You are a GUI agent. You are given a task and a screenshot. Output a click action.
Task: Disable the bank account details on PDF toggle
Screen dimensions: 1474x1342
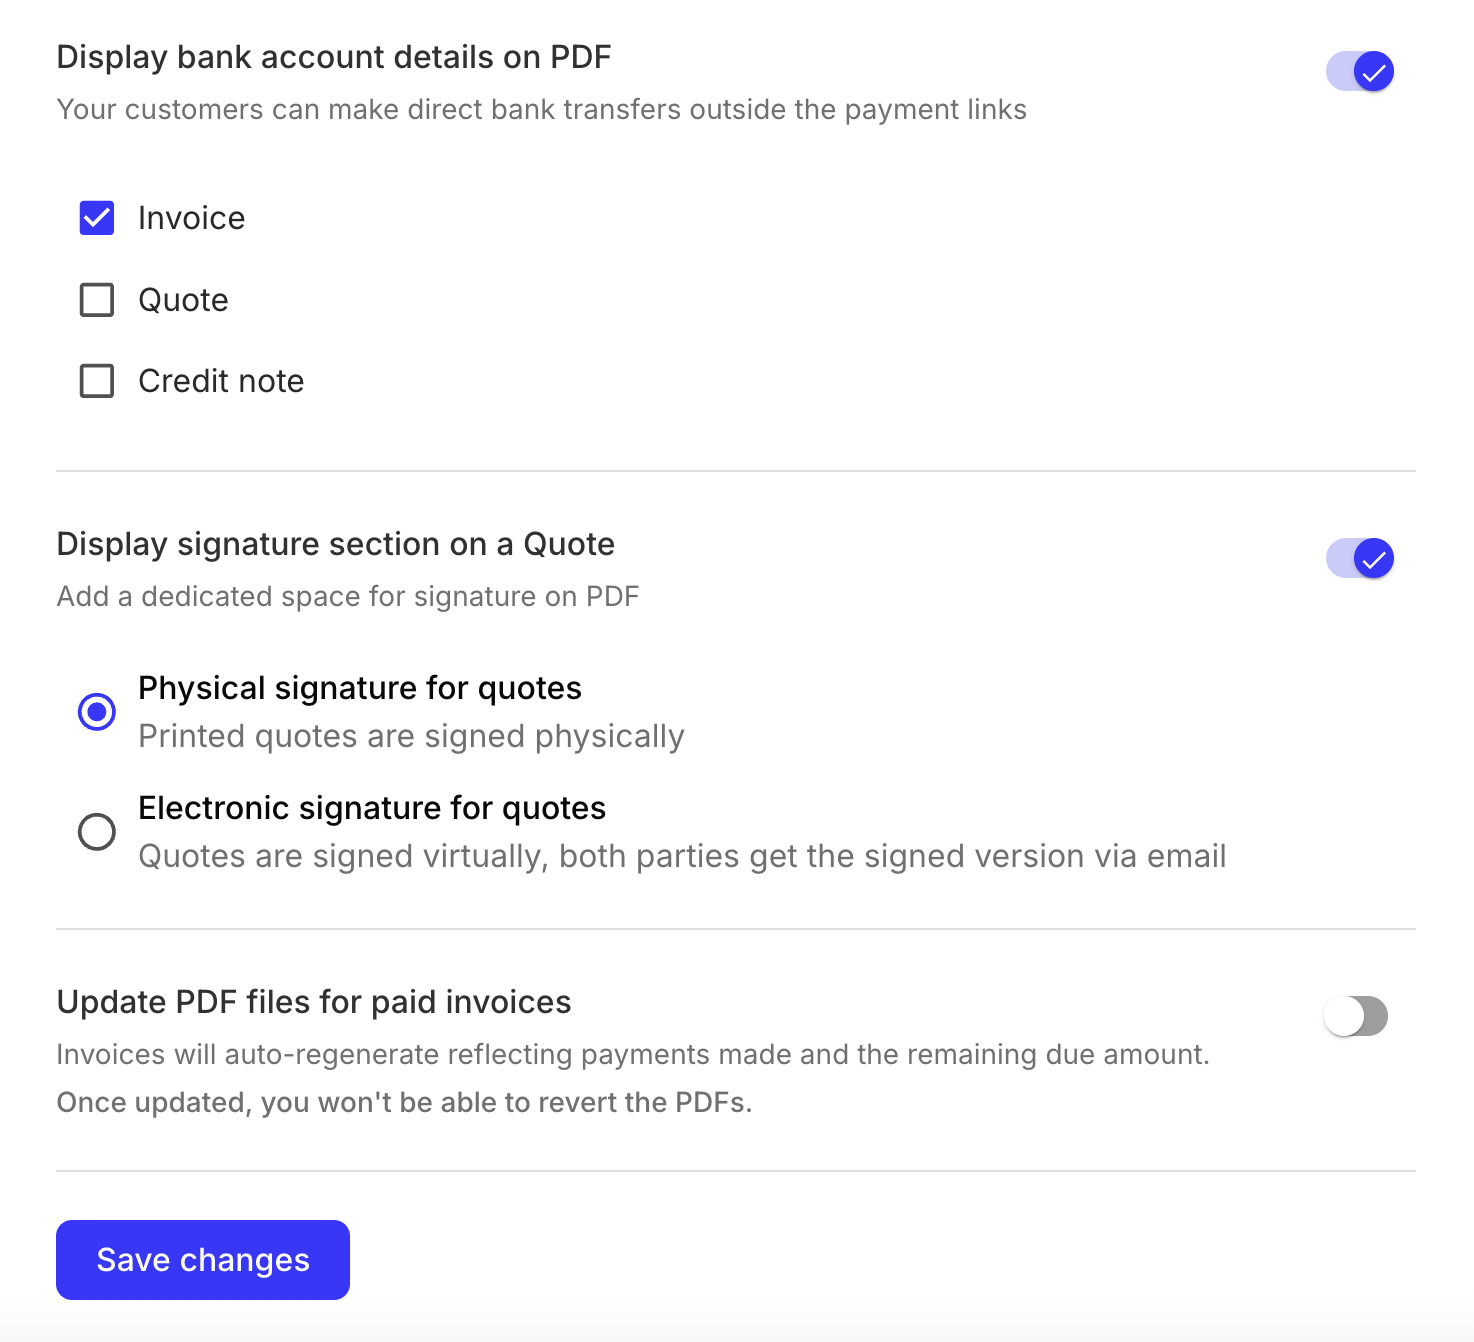[x=1359, y=72]
